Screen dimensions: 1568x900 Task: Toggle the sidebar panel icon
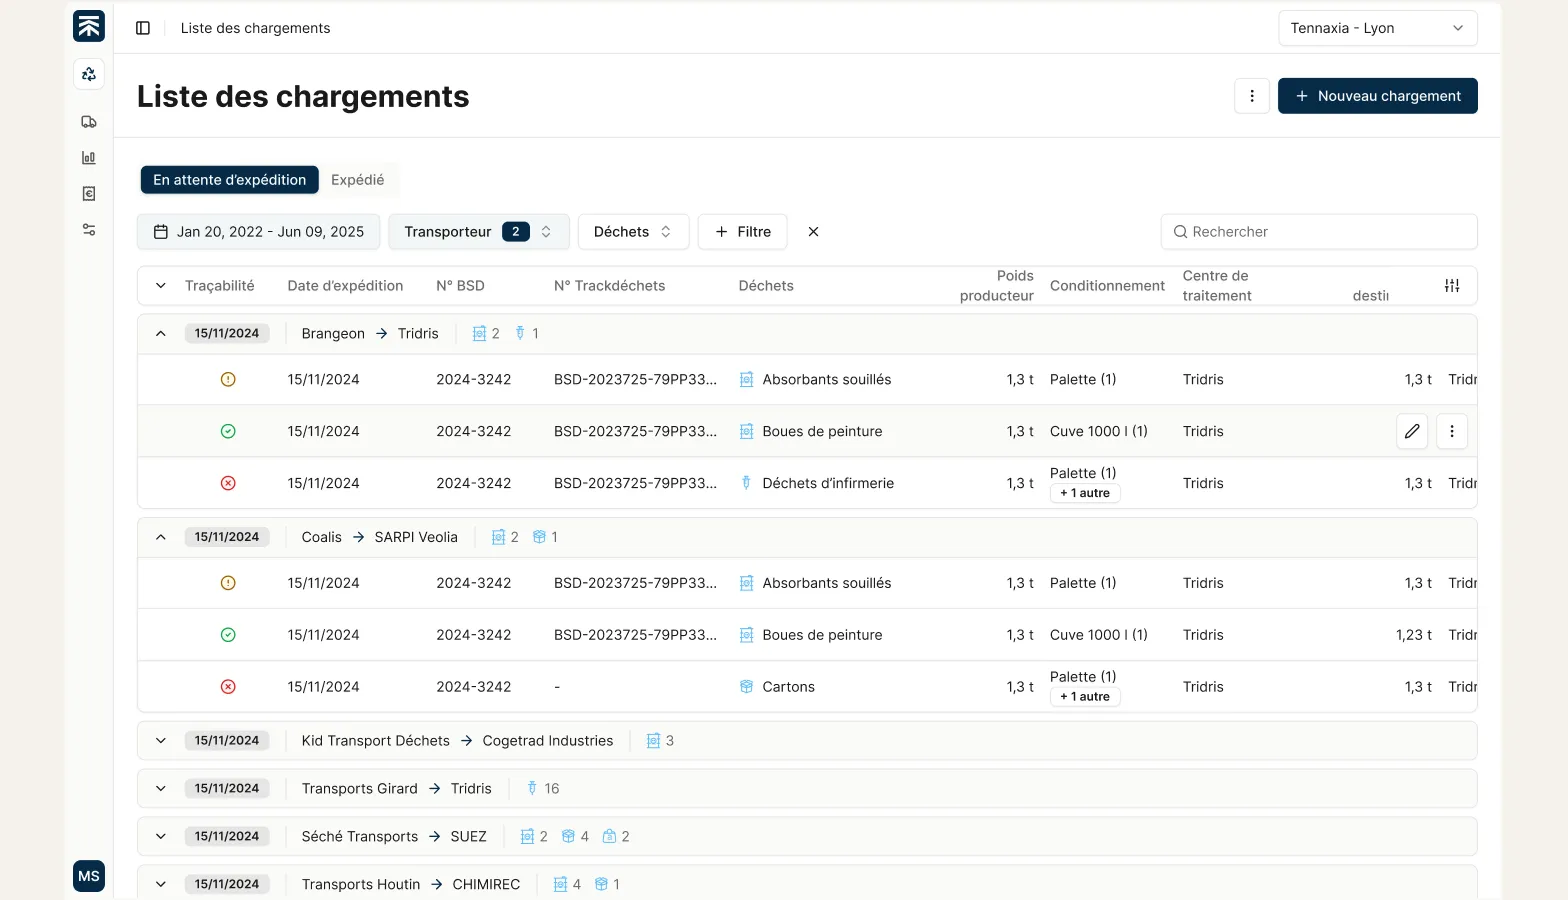coord(143,28)
